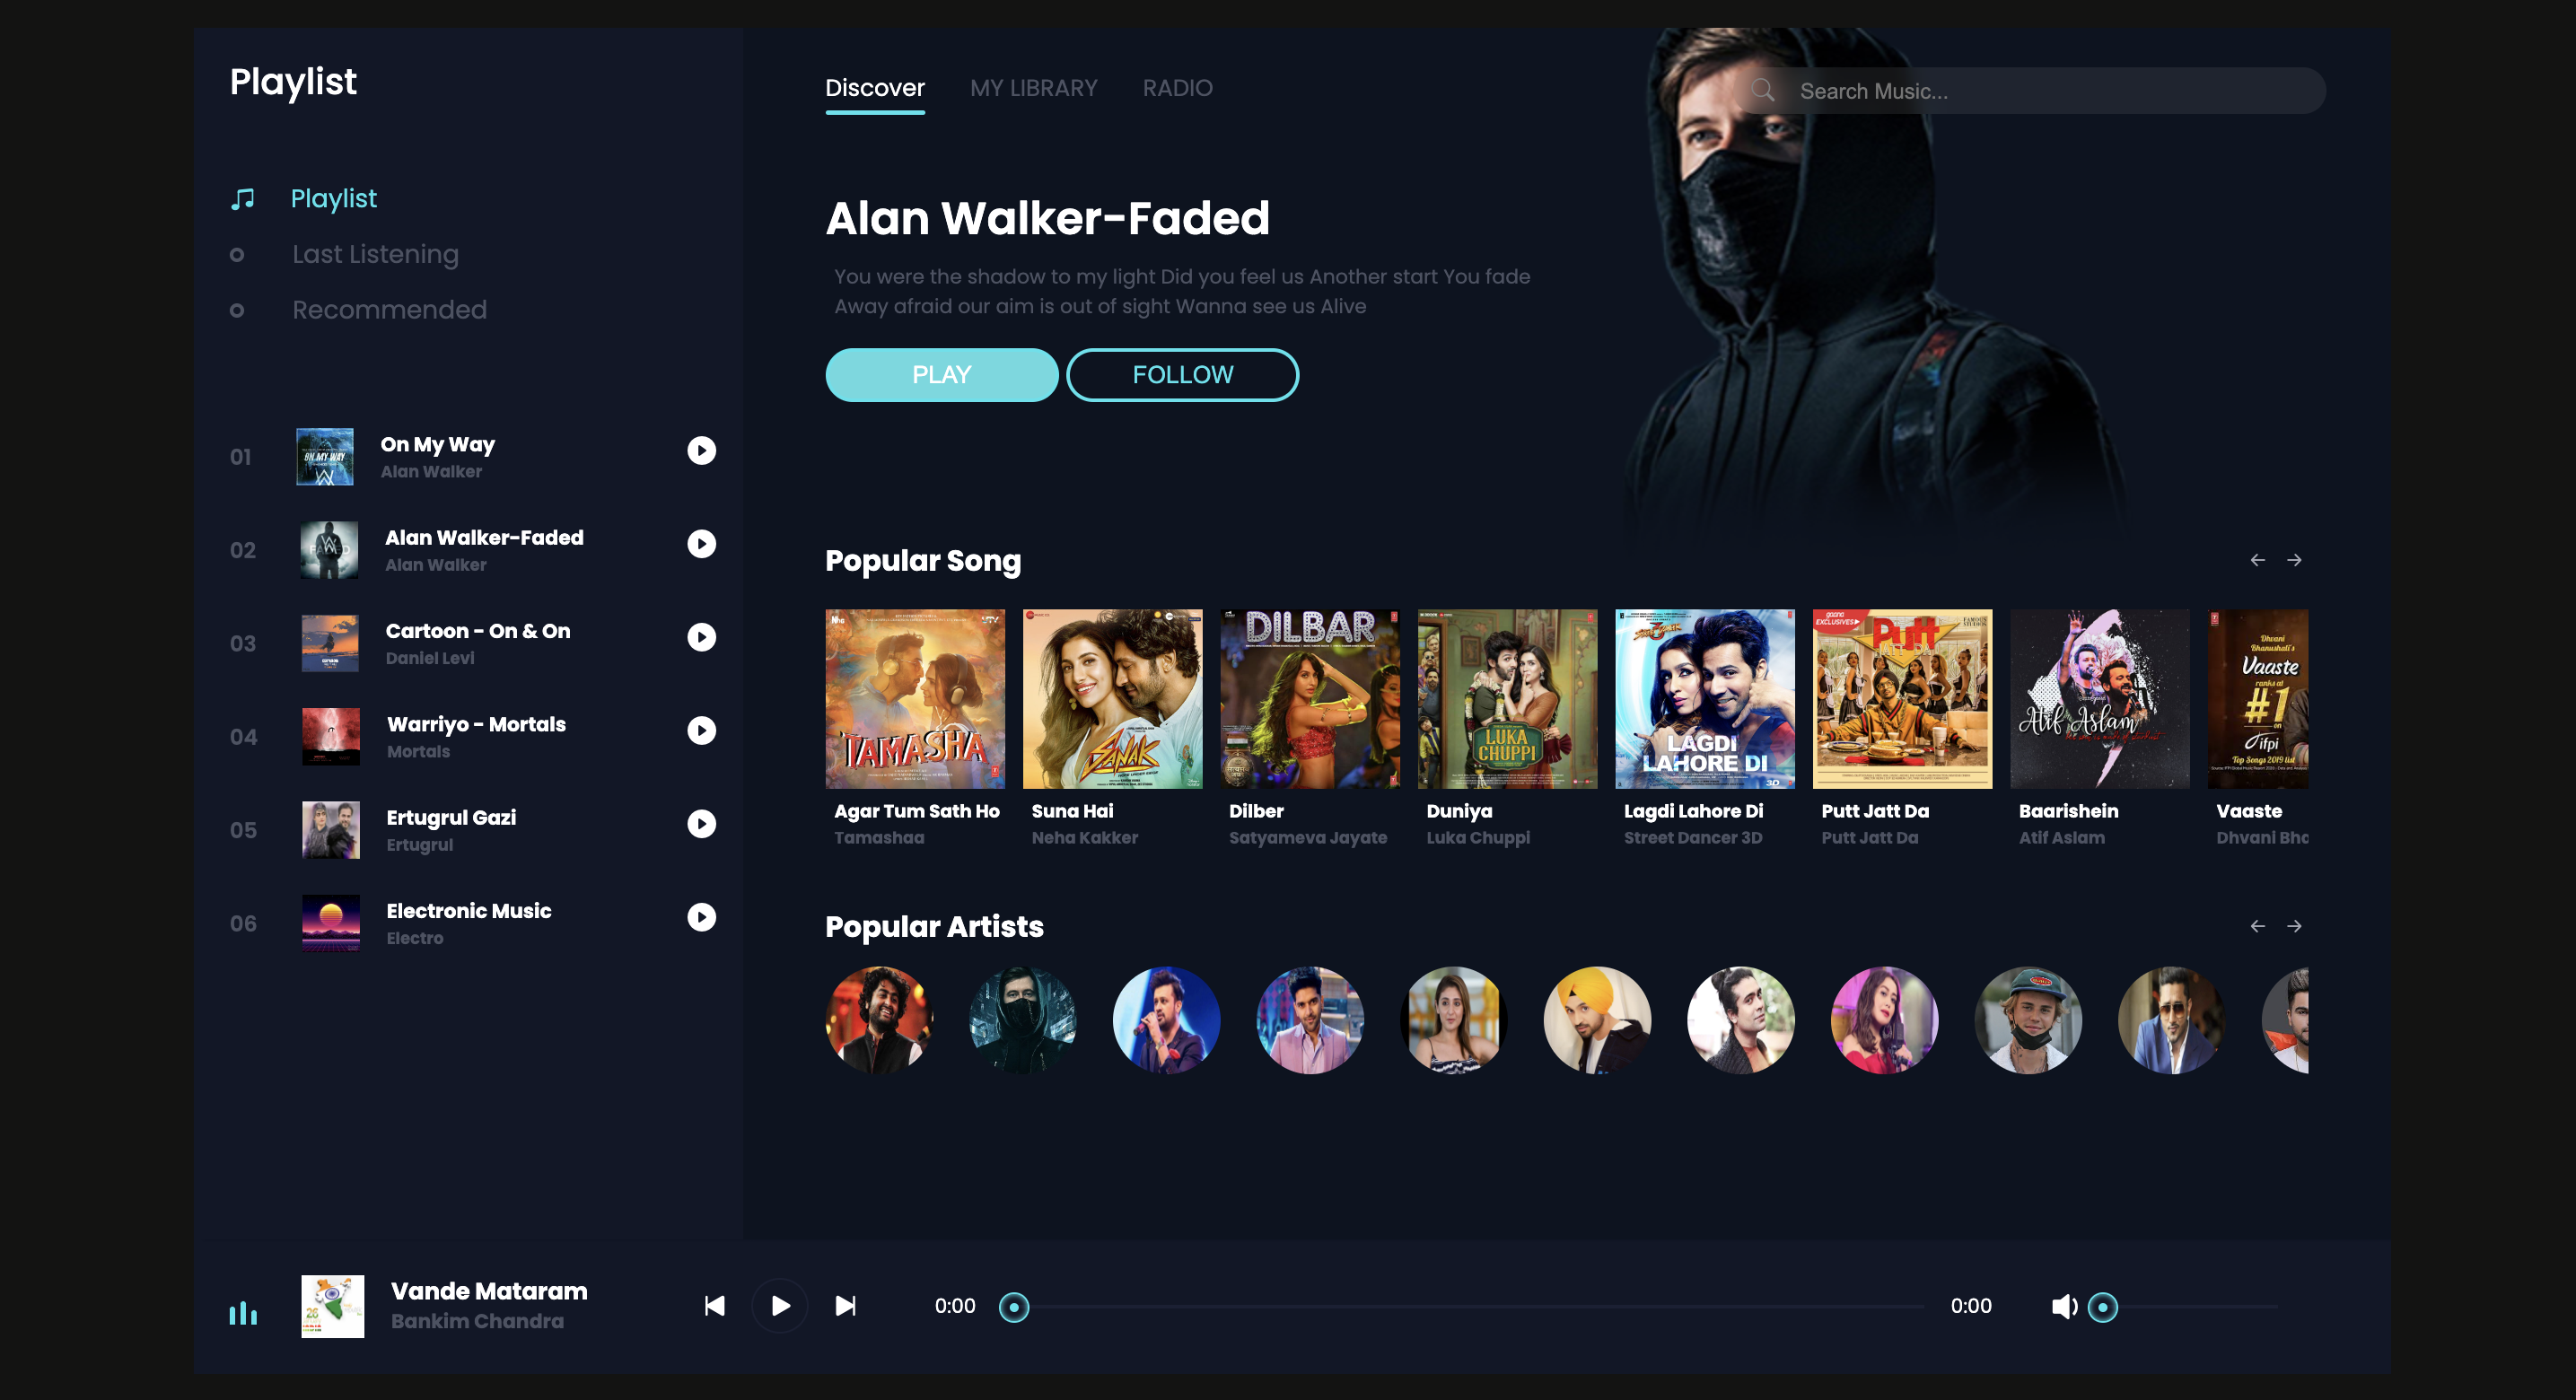Click the equalizer bars icon
2576x1400 pixels.
[243, 1312]
